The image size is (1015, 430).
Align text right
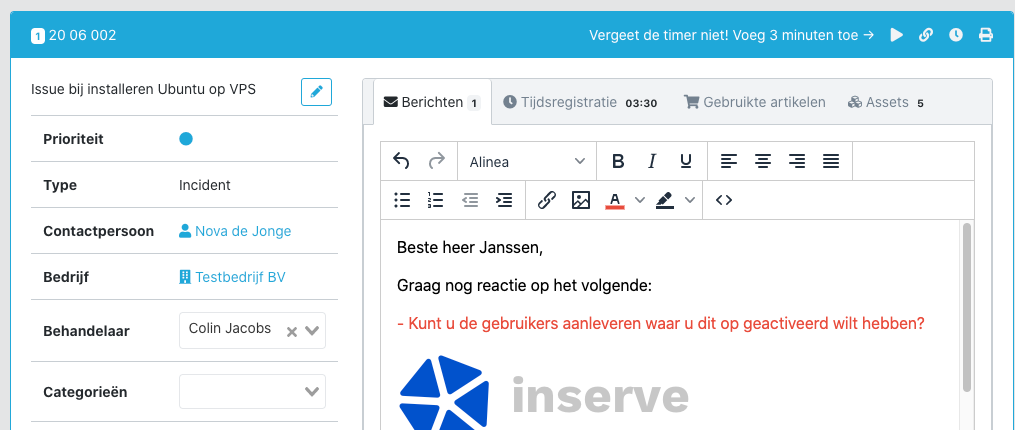tap(797, 161)
